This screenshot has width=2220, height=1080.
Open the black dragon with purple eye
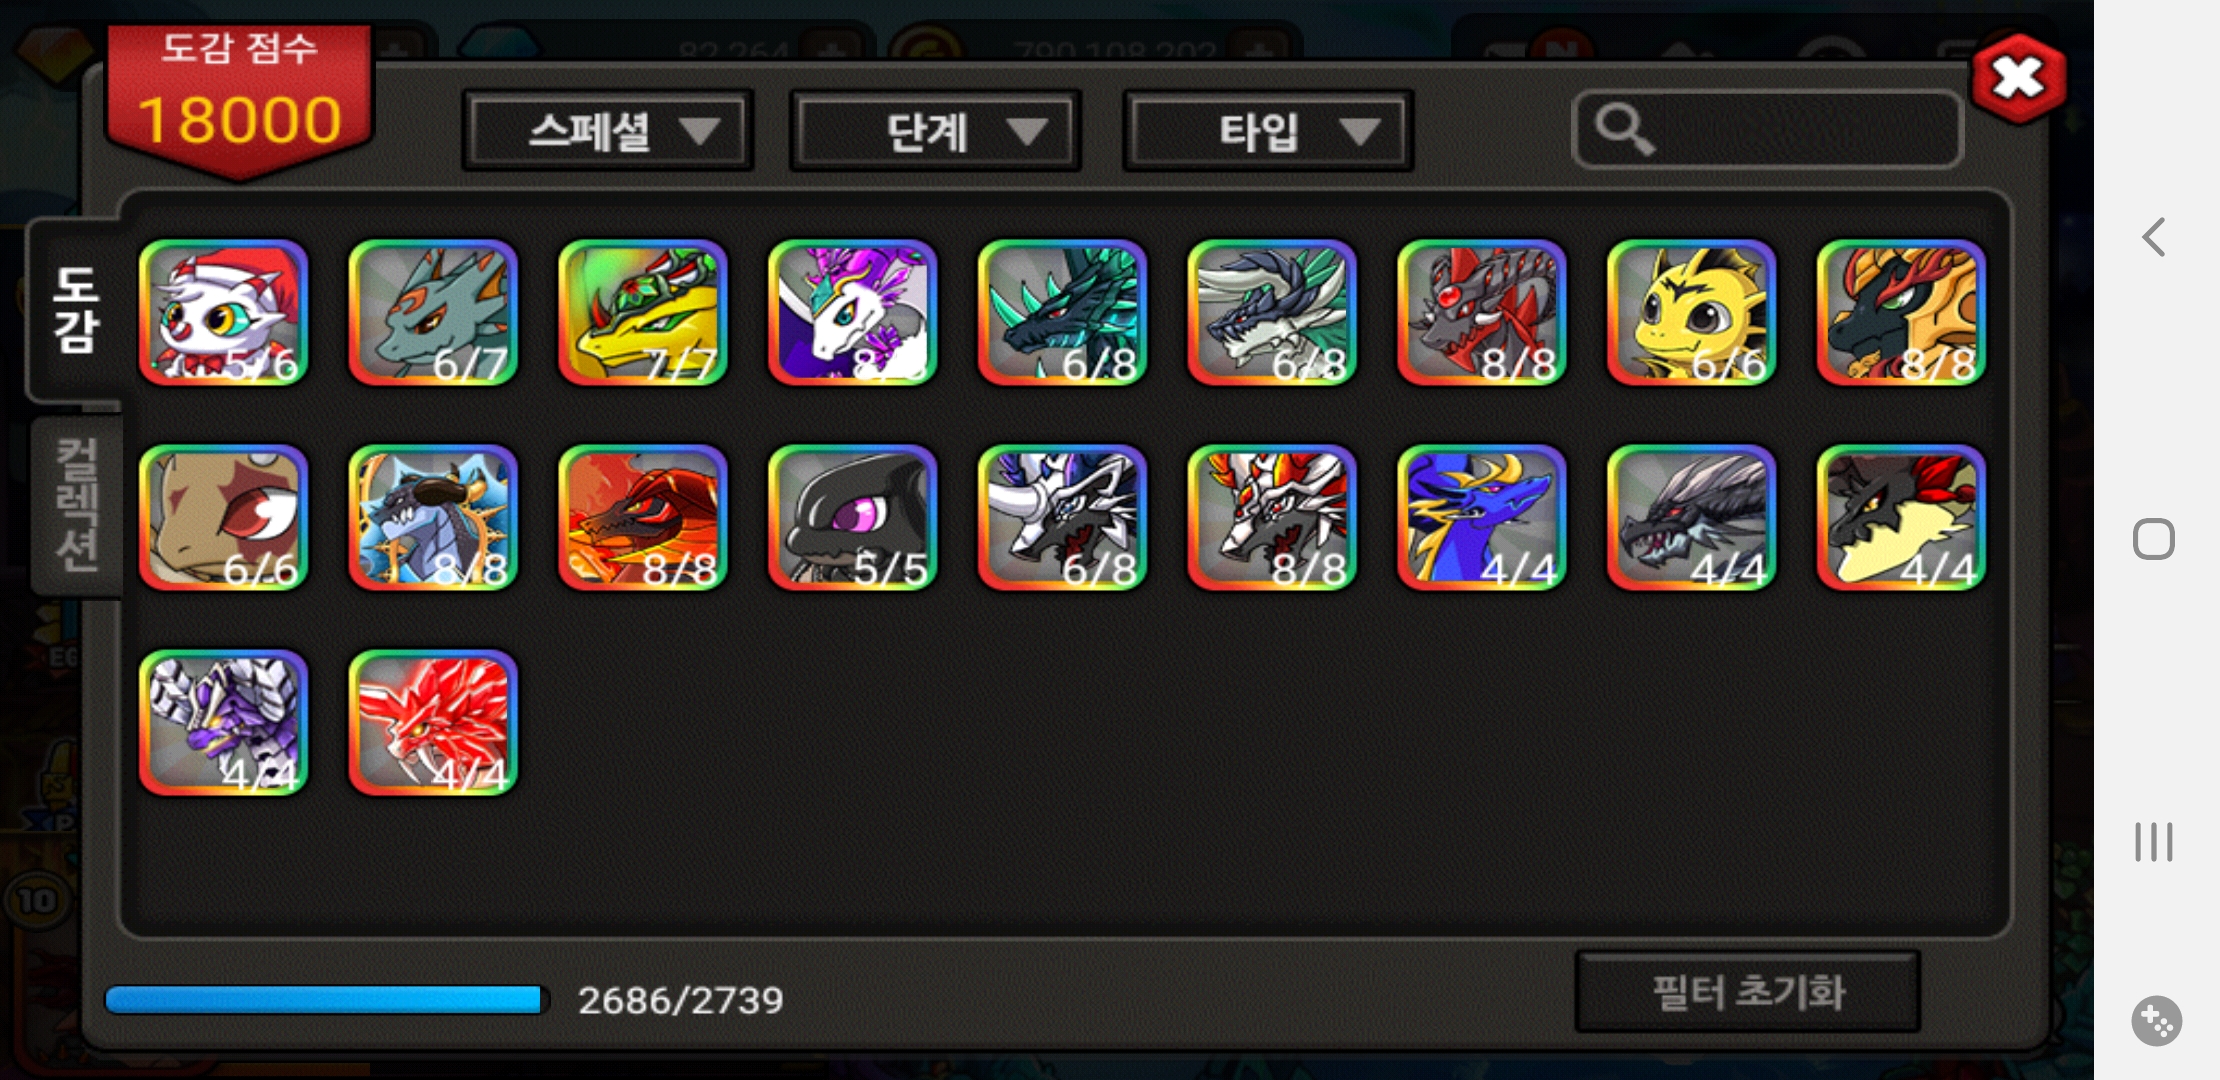point(852,518)
